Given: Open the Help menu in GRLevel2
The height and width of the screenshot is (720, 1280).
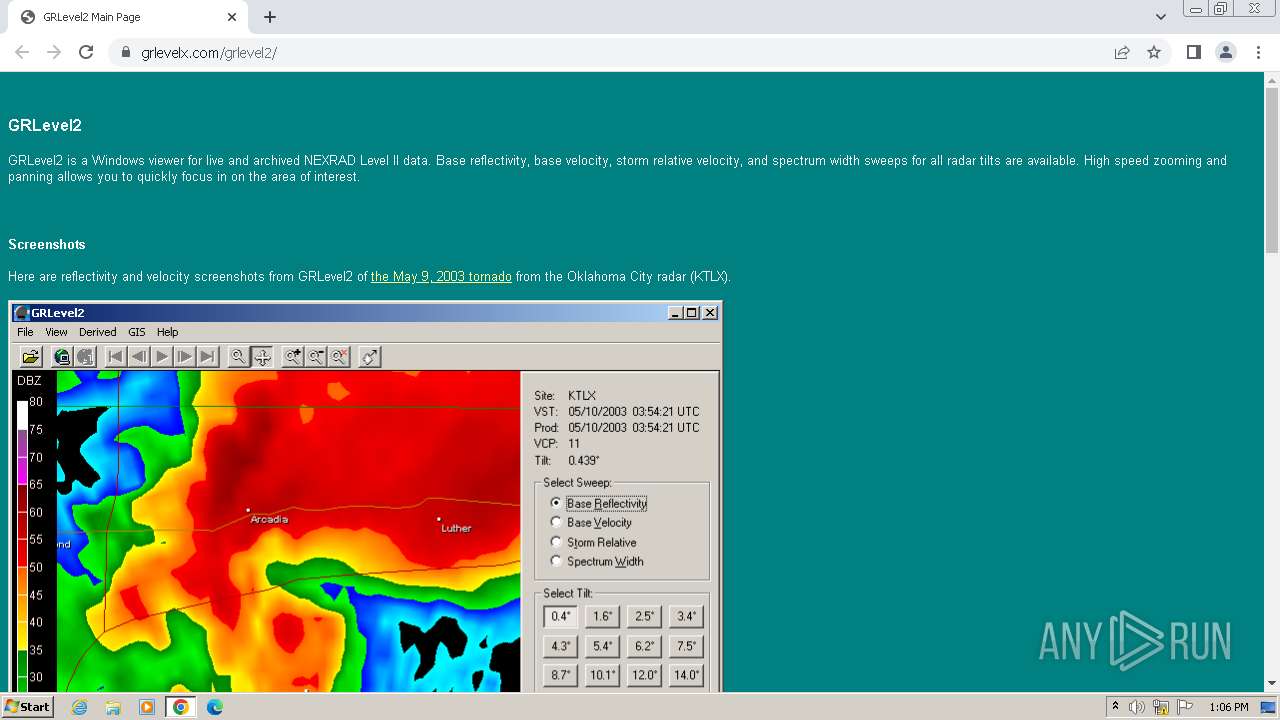Looking at the screenshot, I should pyautogui.click(x=167, y=332).
